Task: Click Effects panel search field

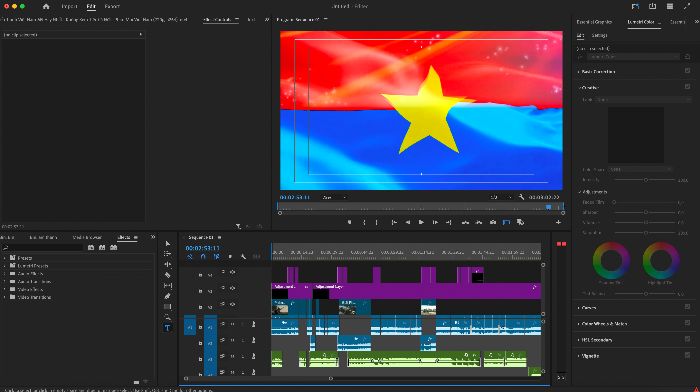Action: [x=43, y=247]
